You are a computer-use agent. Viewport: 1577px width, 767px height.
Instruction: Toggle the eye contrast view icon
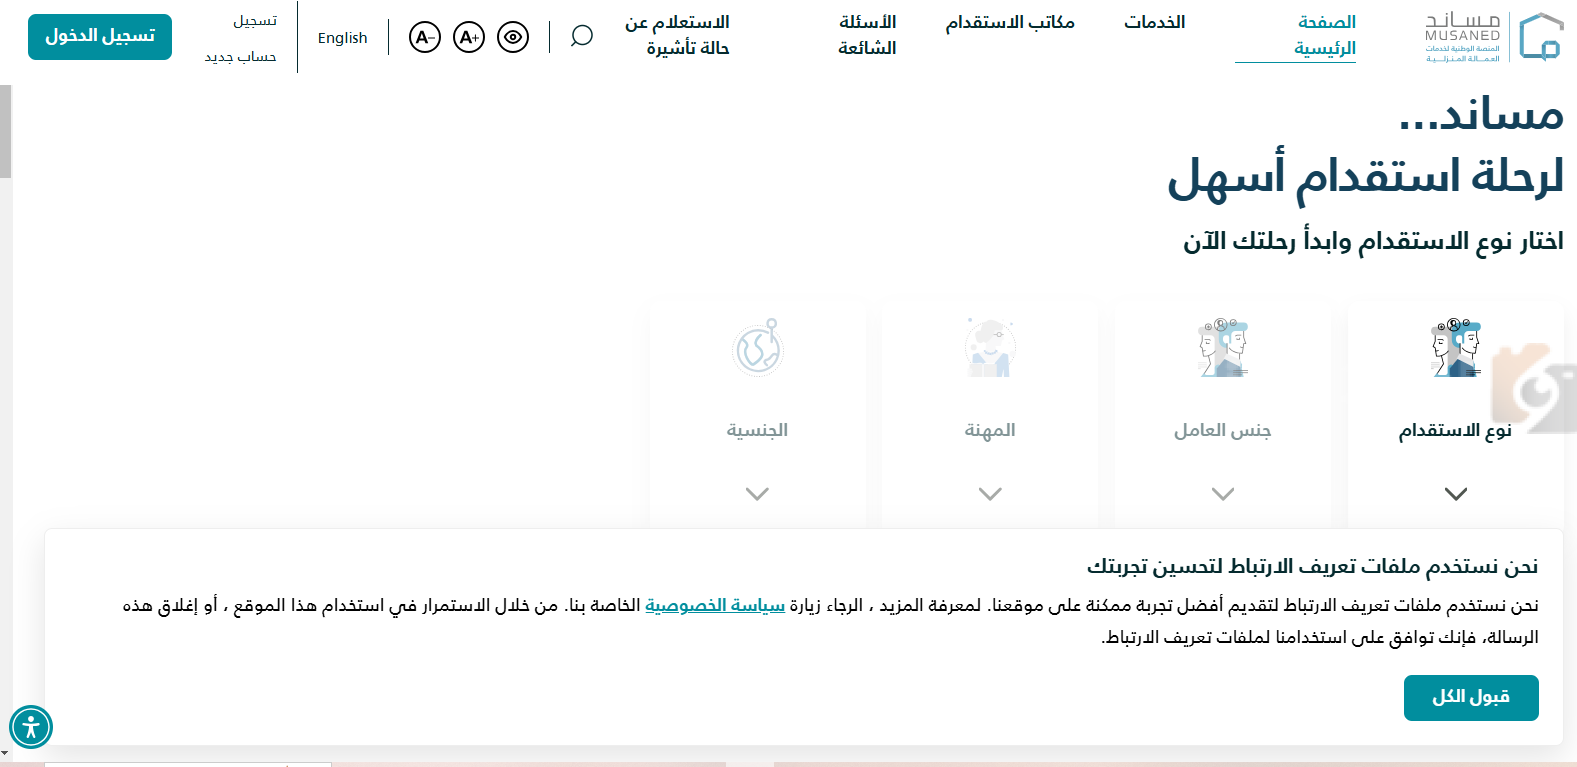pos(513,37)
